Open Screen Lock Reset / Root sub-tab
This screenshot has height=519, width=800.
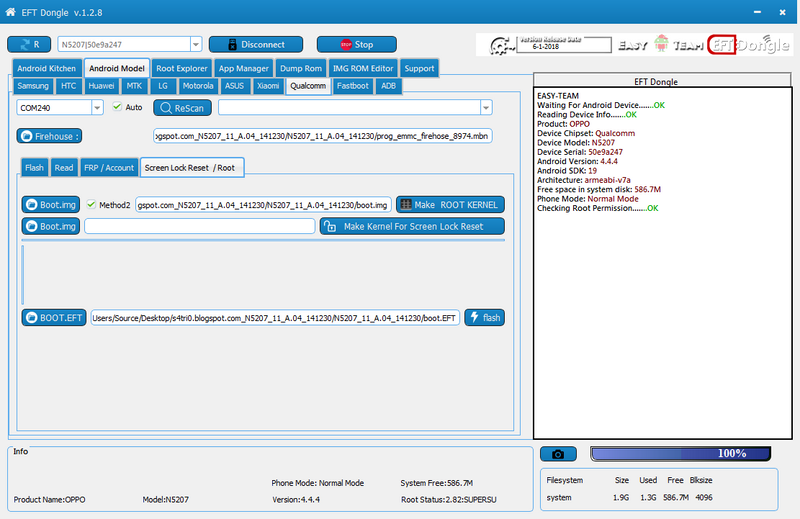190,167
